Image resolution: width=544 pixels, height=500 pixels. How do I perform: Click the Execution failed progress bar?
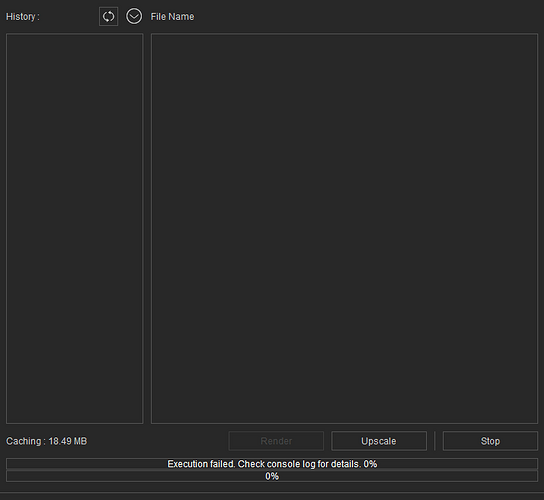point(272,464)
